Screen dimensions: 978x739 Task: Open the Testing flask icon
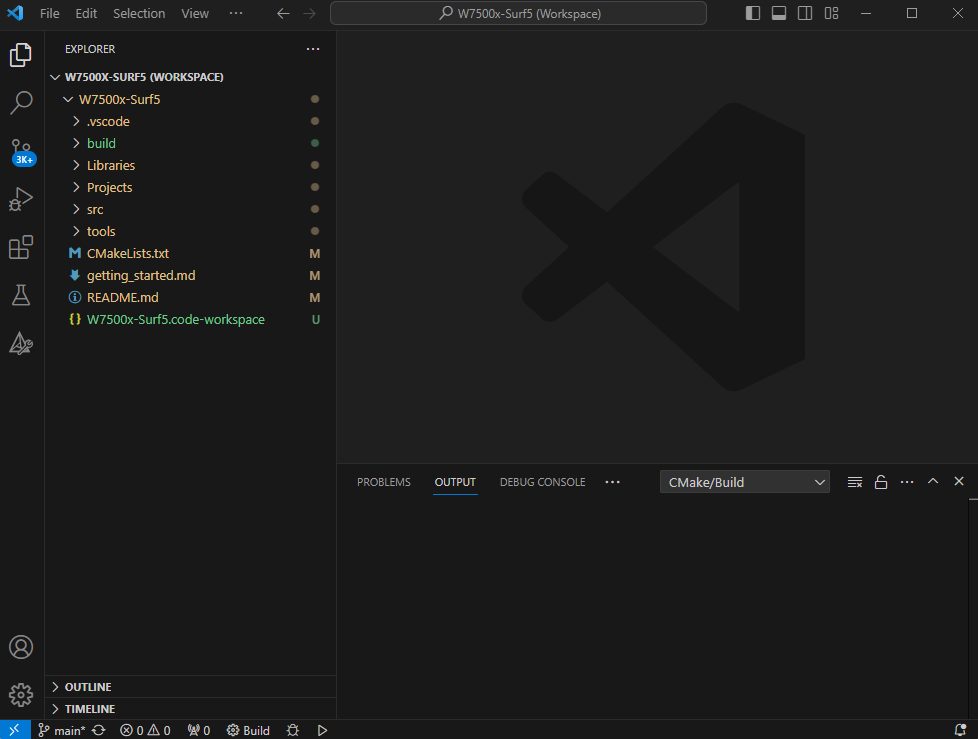[21, 295]
